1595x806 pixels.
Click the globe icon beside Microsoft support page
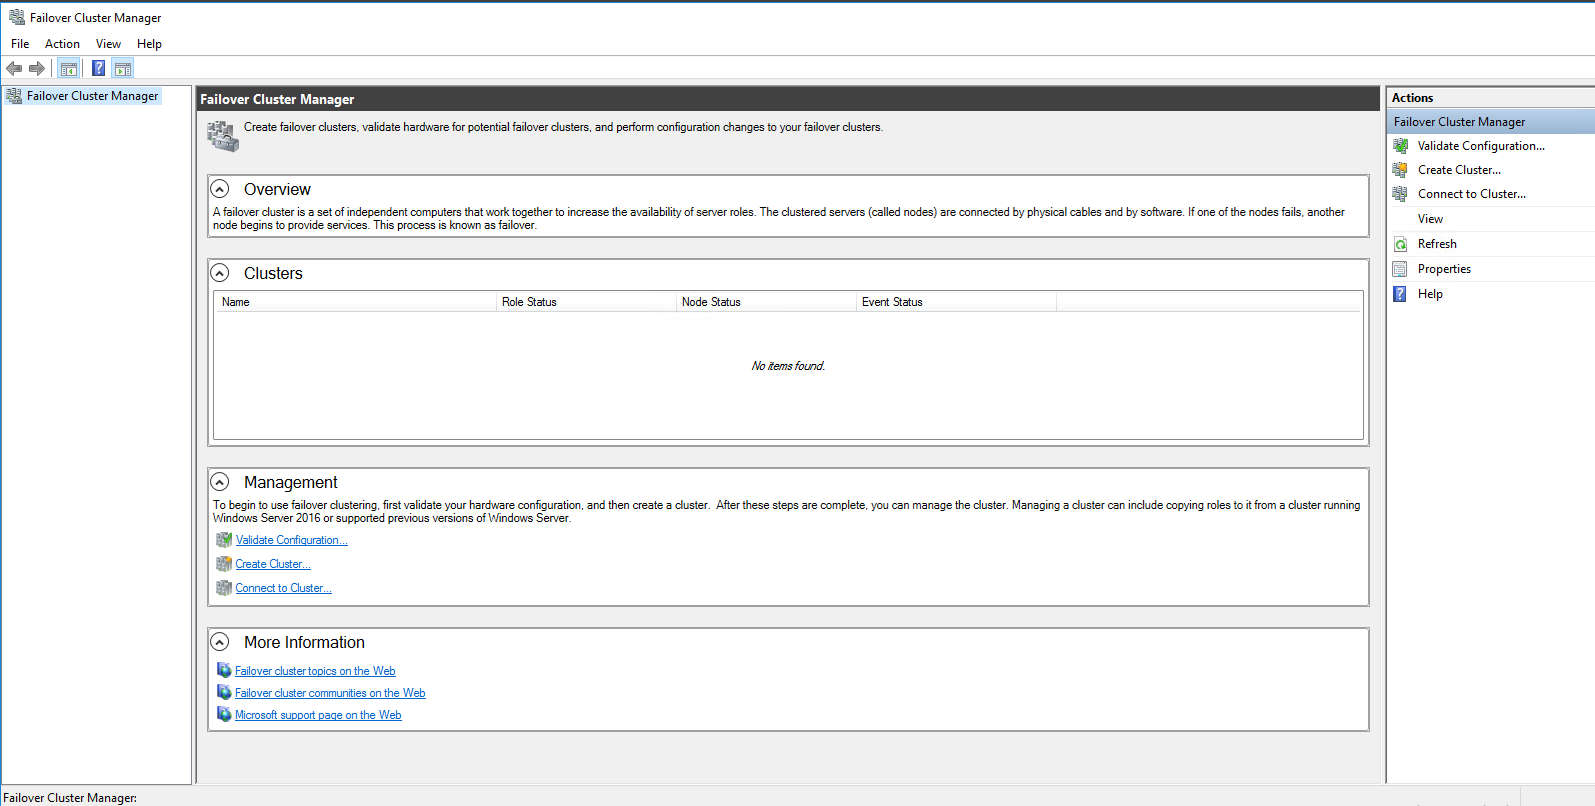tap(224, 714)
